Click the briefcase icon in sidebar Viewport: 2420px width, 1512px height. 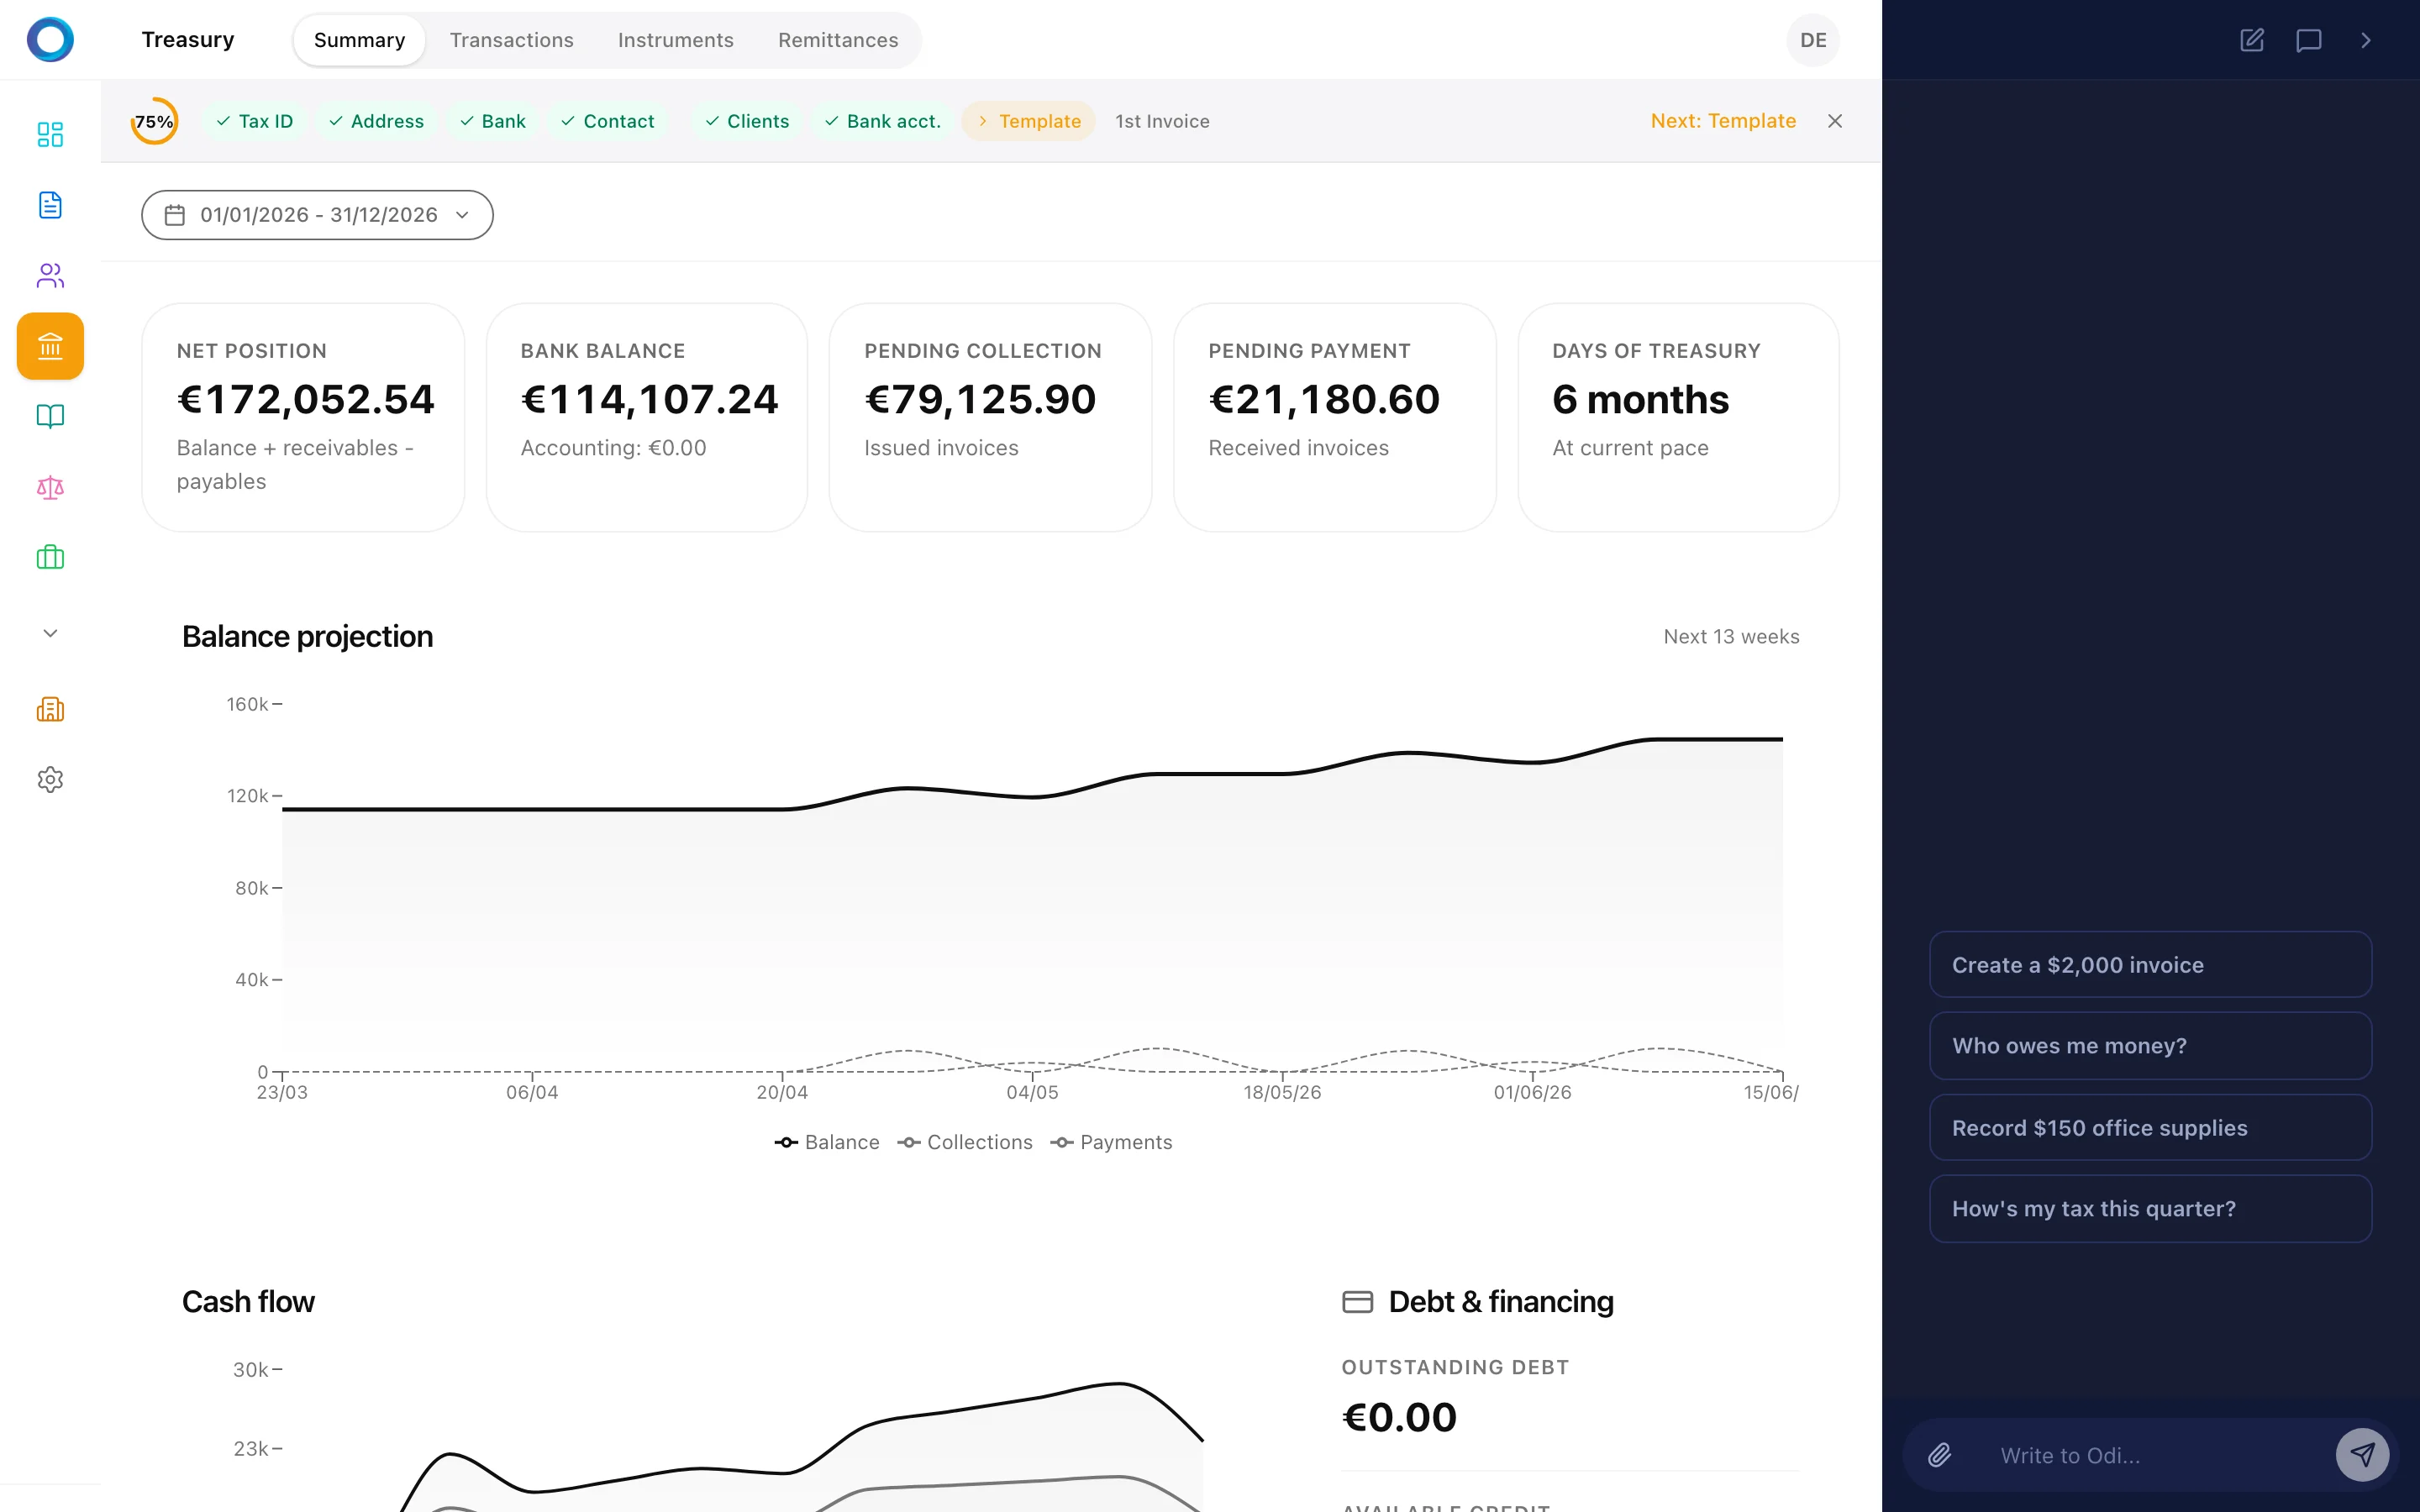click(50, 557)
